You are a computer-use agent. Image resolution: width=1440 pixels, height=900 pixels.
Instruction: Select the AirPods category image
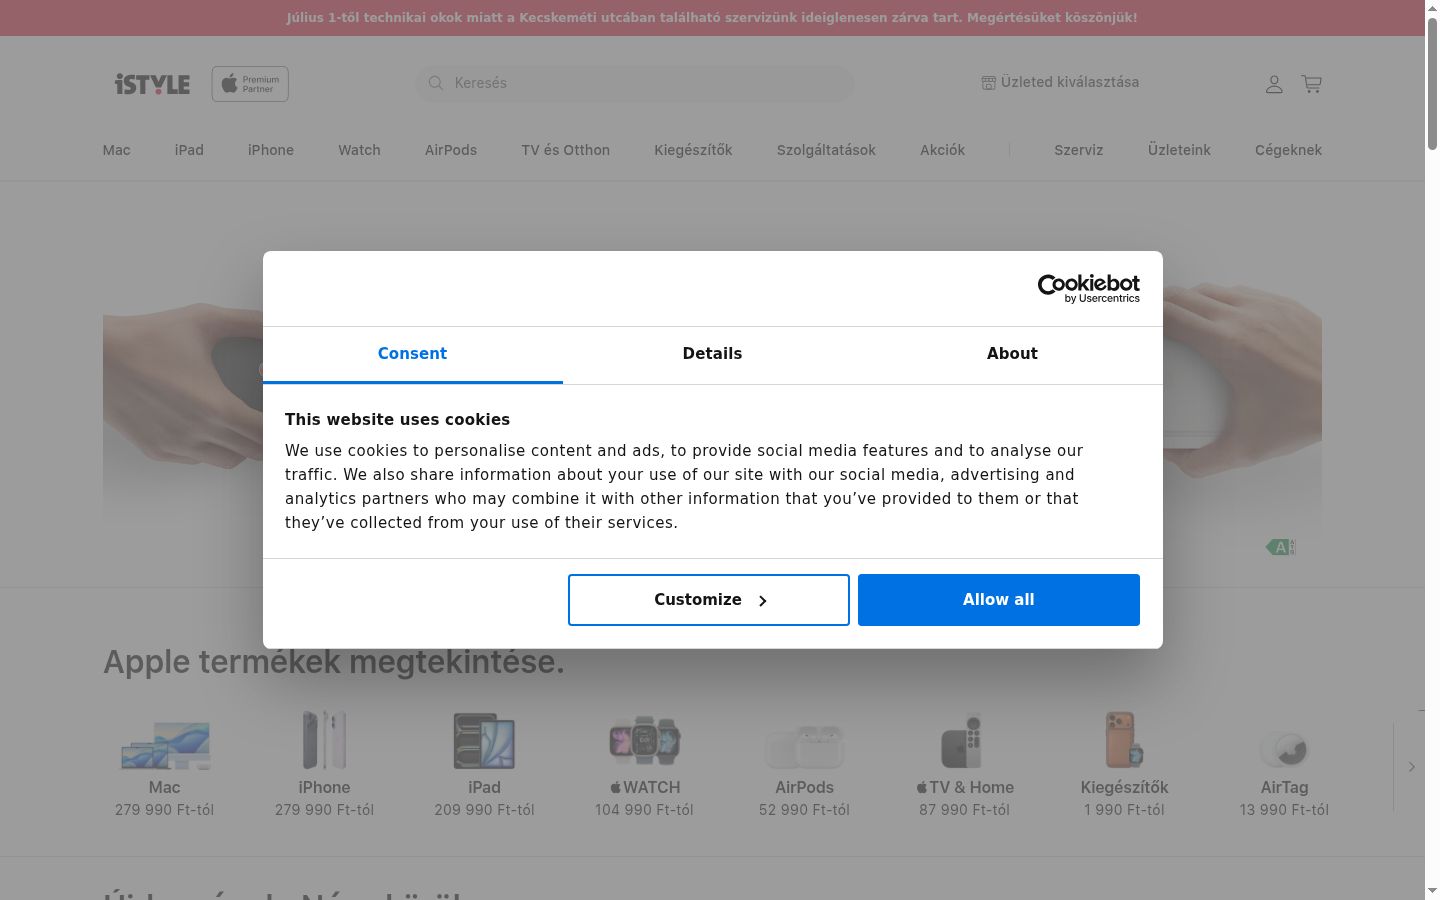pos(805,746)
